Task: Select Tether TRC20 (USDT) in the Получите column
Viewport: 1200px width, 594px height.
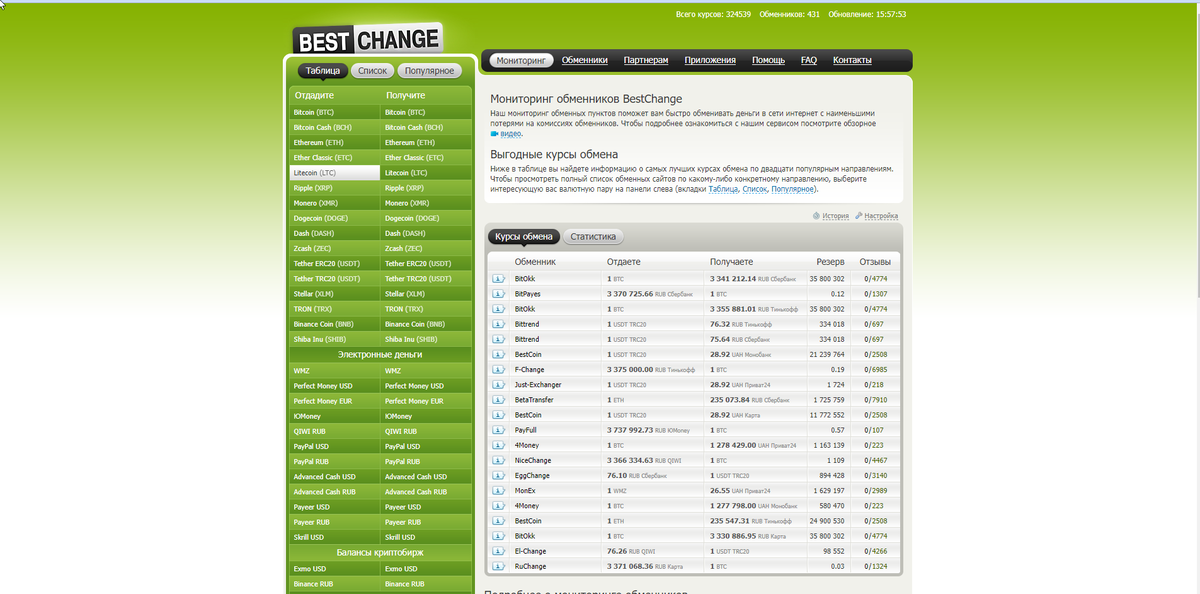Action: tap(427, 279)
